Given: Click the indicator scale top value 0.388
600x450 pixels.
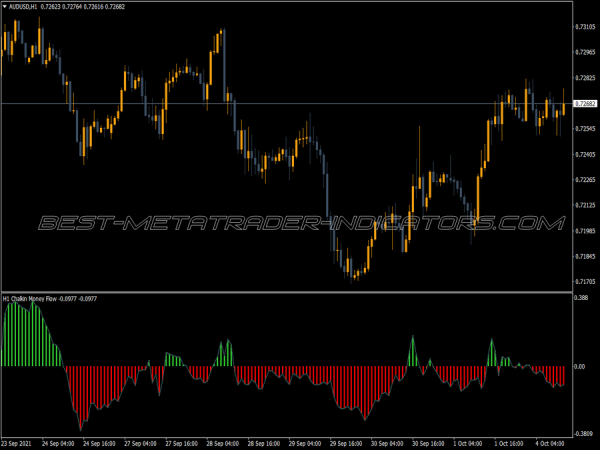Looking at the screenshot, I should (x=581, y=298).
